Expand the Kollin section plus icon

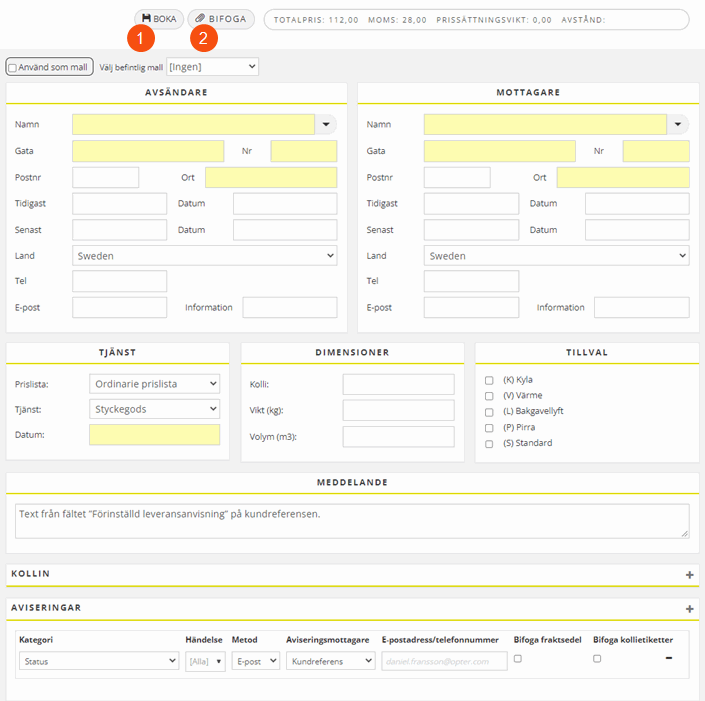click(689, 575)
